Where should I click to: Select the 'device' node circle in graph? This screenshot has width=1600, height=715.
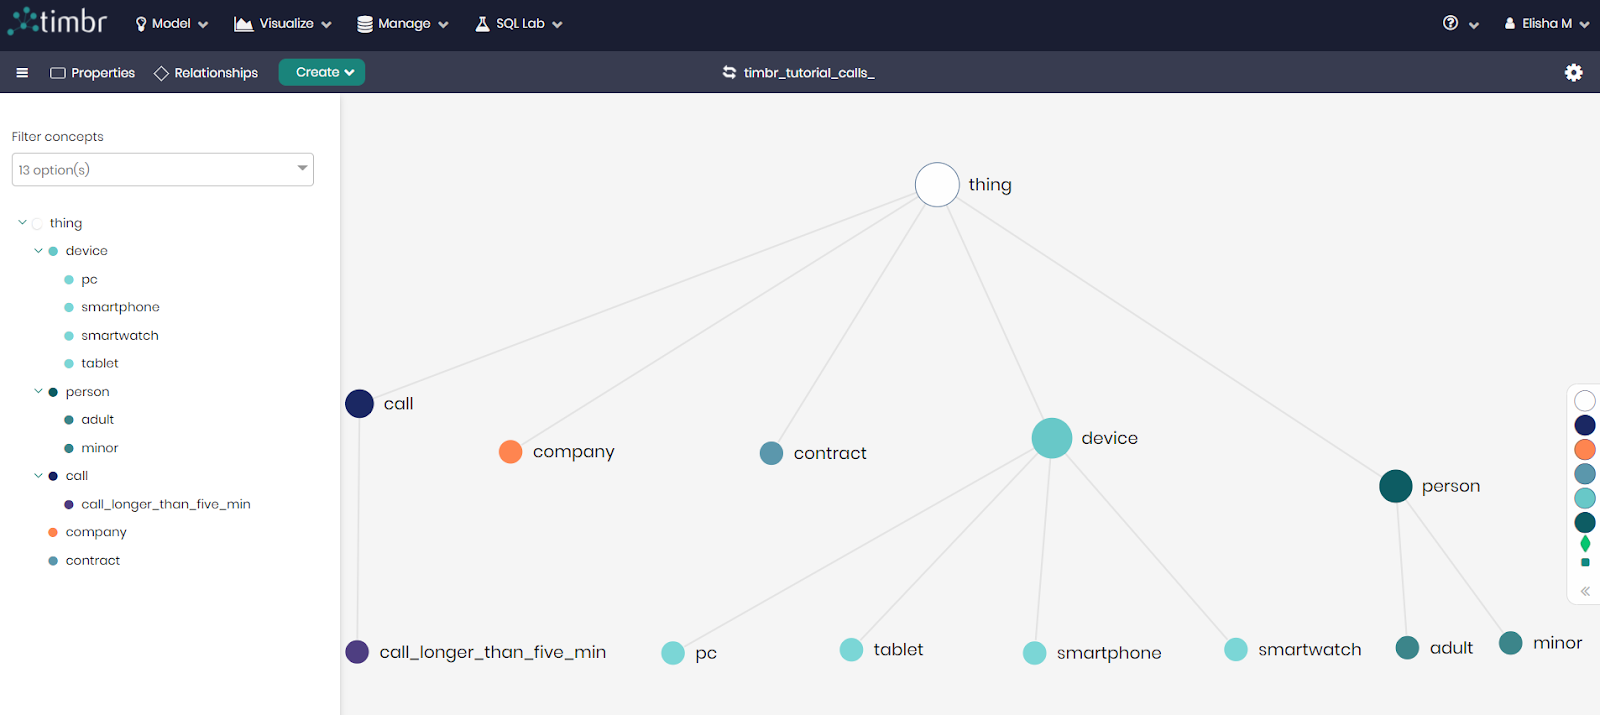1051,438
